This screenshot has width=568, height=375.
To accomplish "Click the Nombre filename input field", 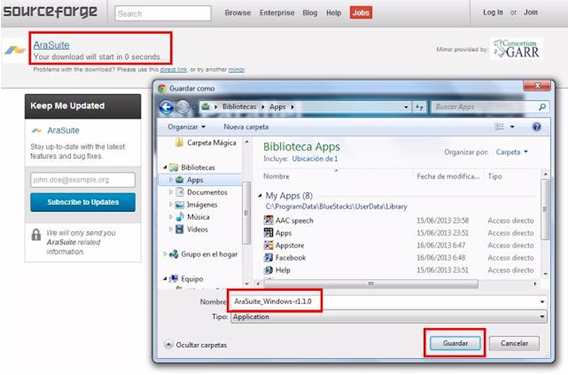I will pos(387,301).
